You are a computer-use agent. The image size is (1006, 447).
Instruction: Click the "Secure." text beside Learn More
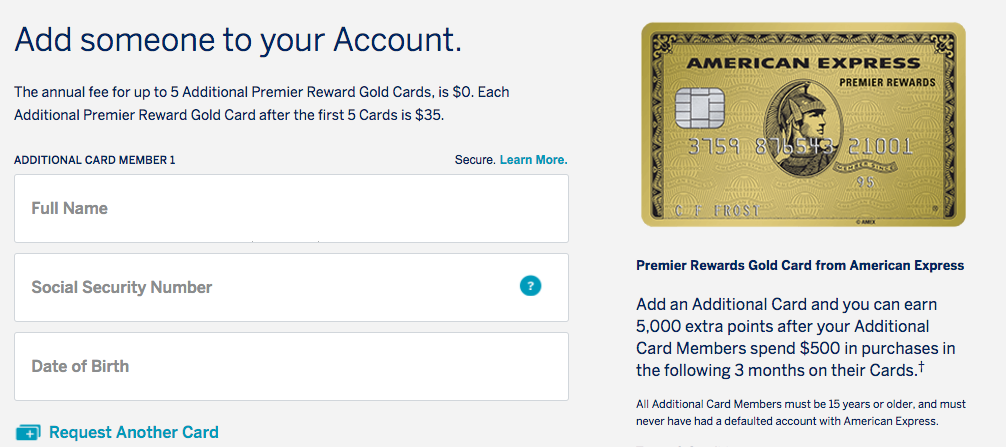click(474, 160)
